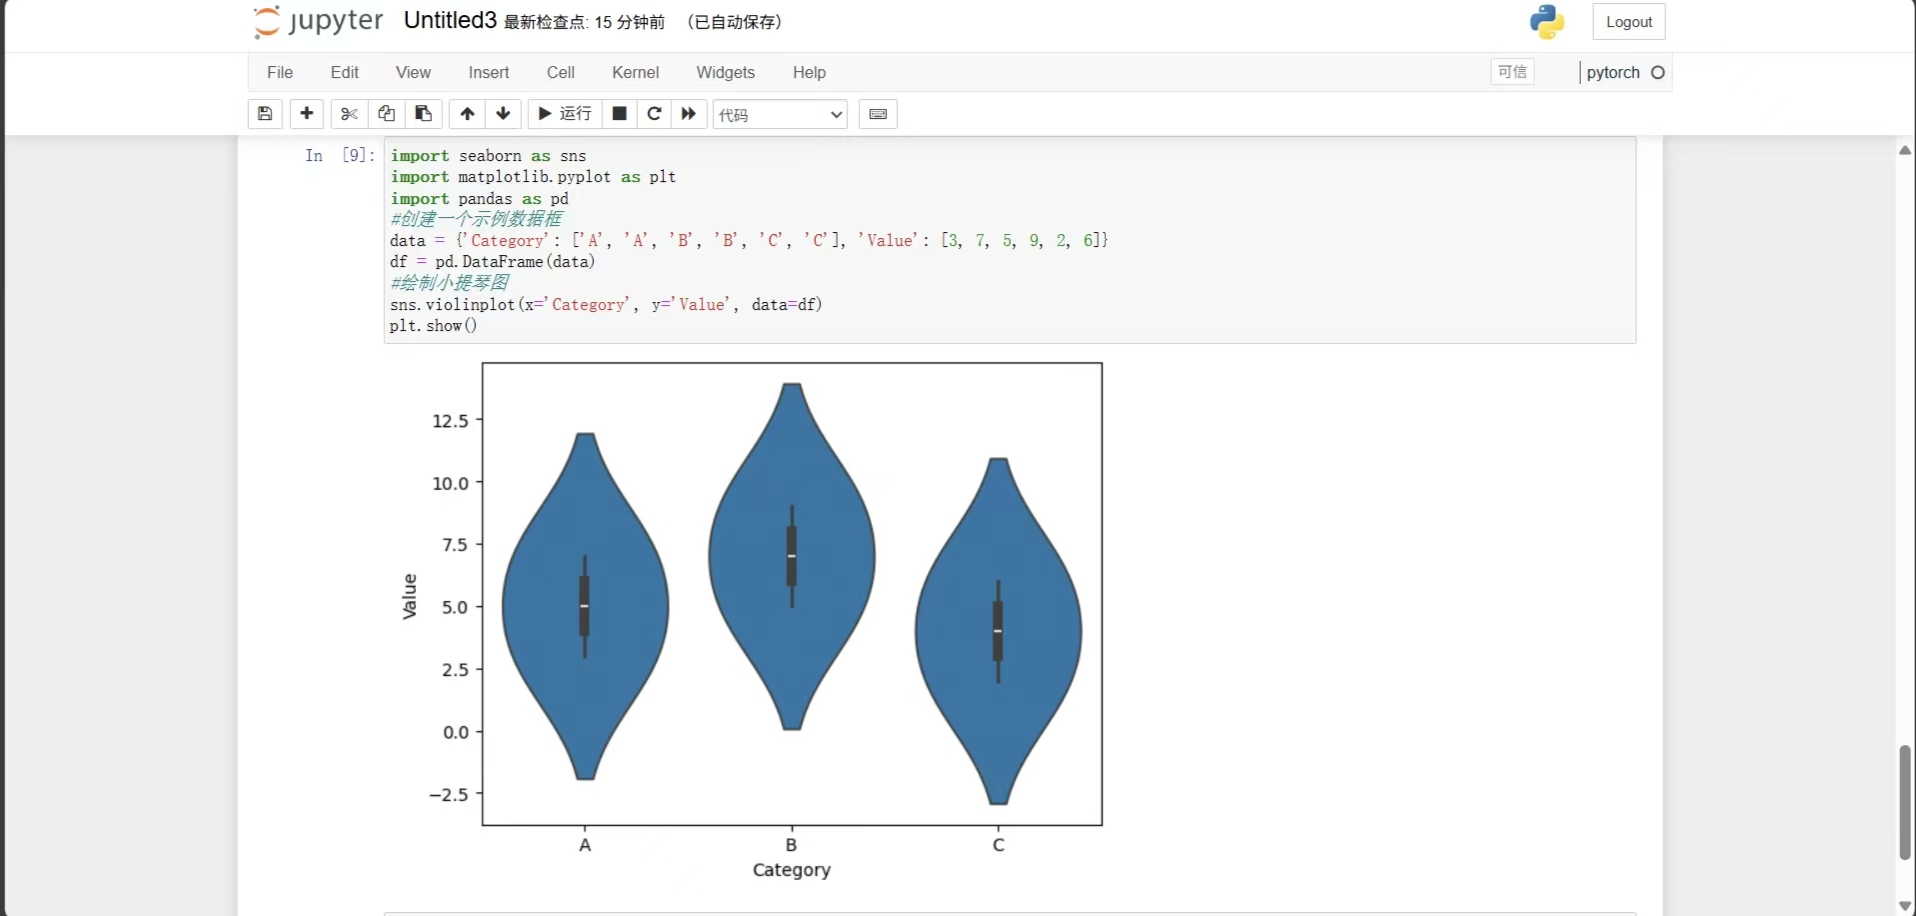Image resolution: width=1916 pixels, height=916 pixels.
Task: Restart the kernel icon
Action: coord(654,114)
